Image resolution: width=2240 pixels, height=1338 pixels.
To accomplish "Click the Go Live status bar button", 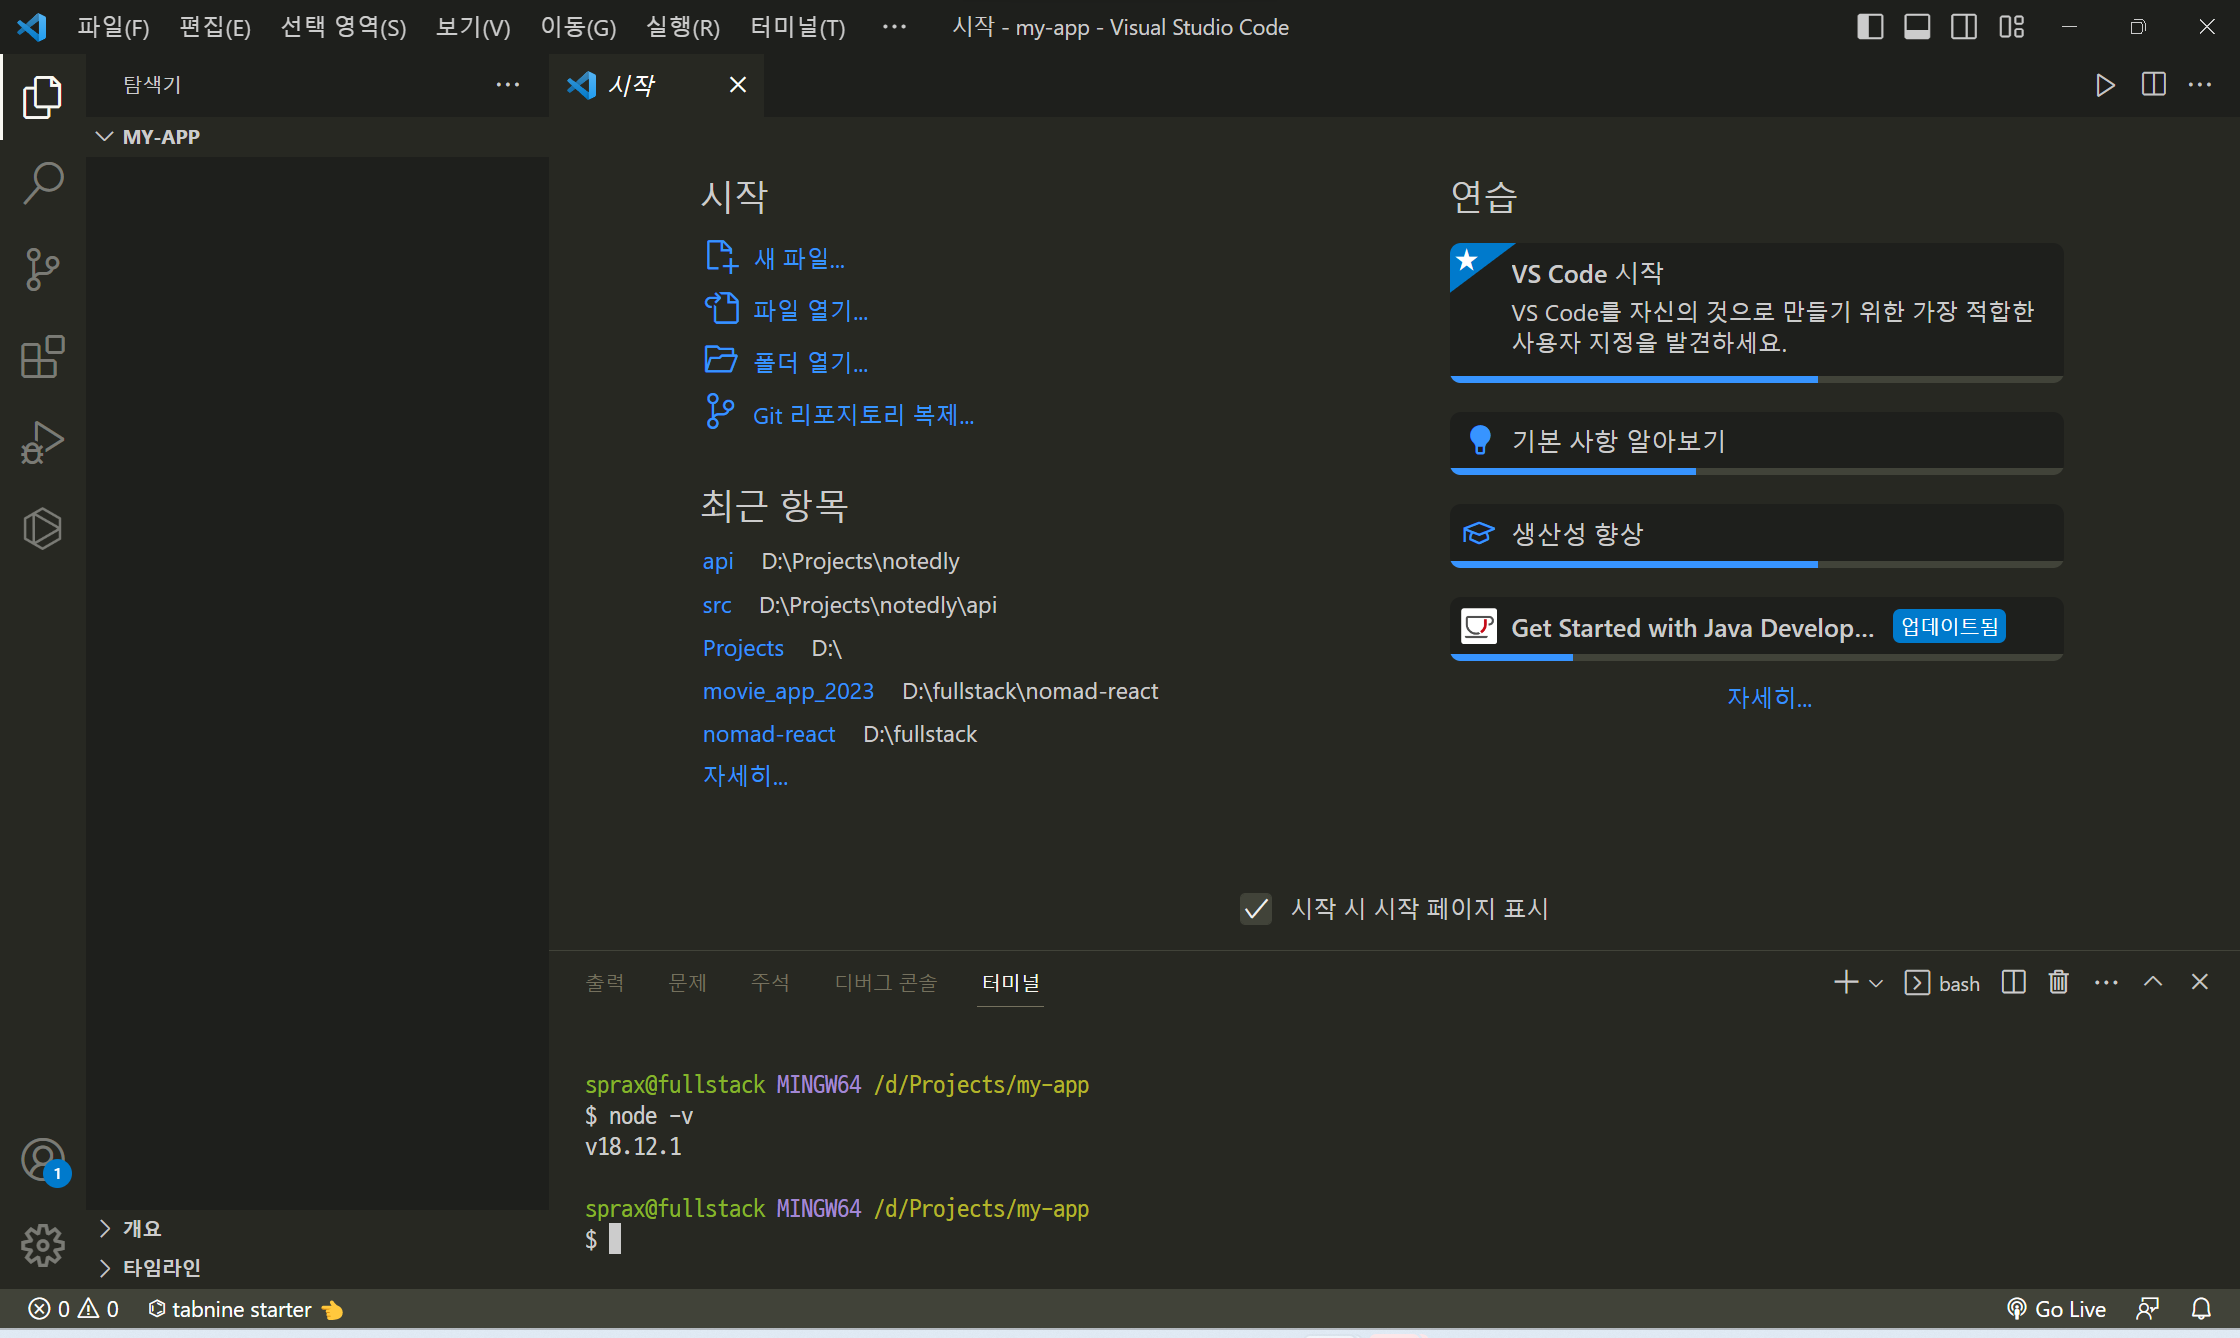I will pyautogui.click(x=2056, y=1309).
